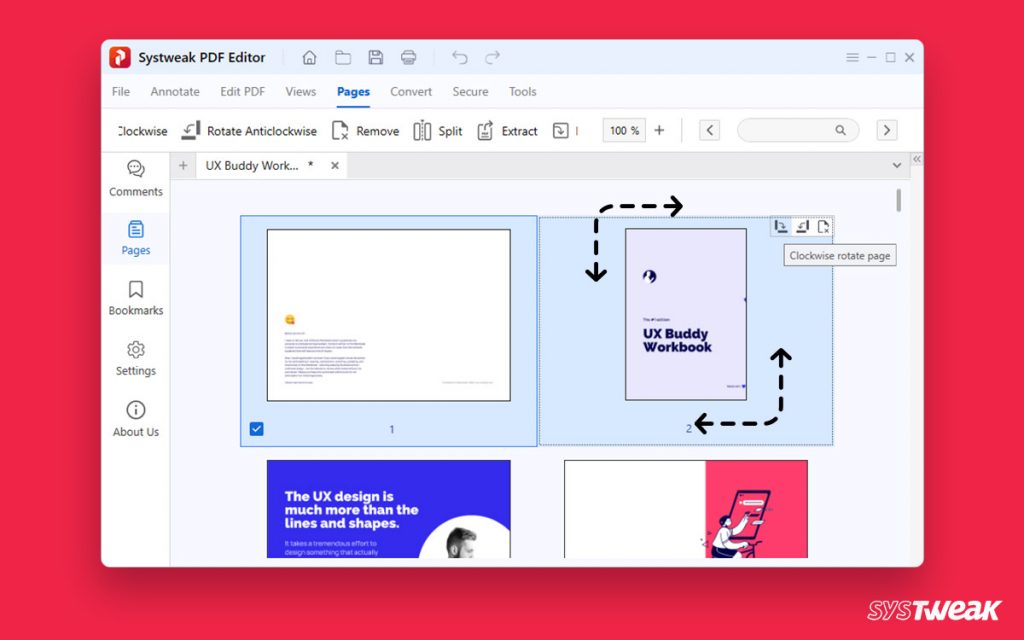This screenshot has height=640, width=1024.
Task: Collapse the right panel with the double chevron
Action: (917, 158)
